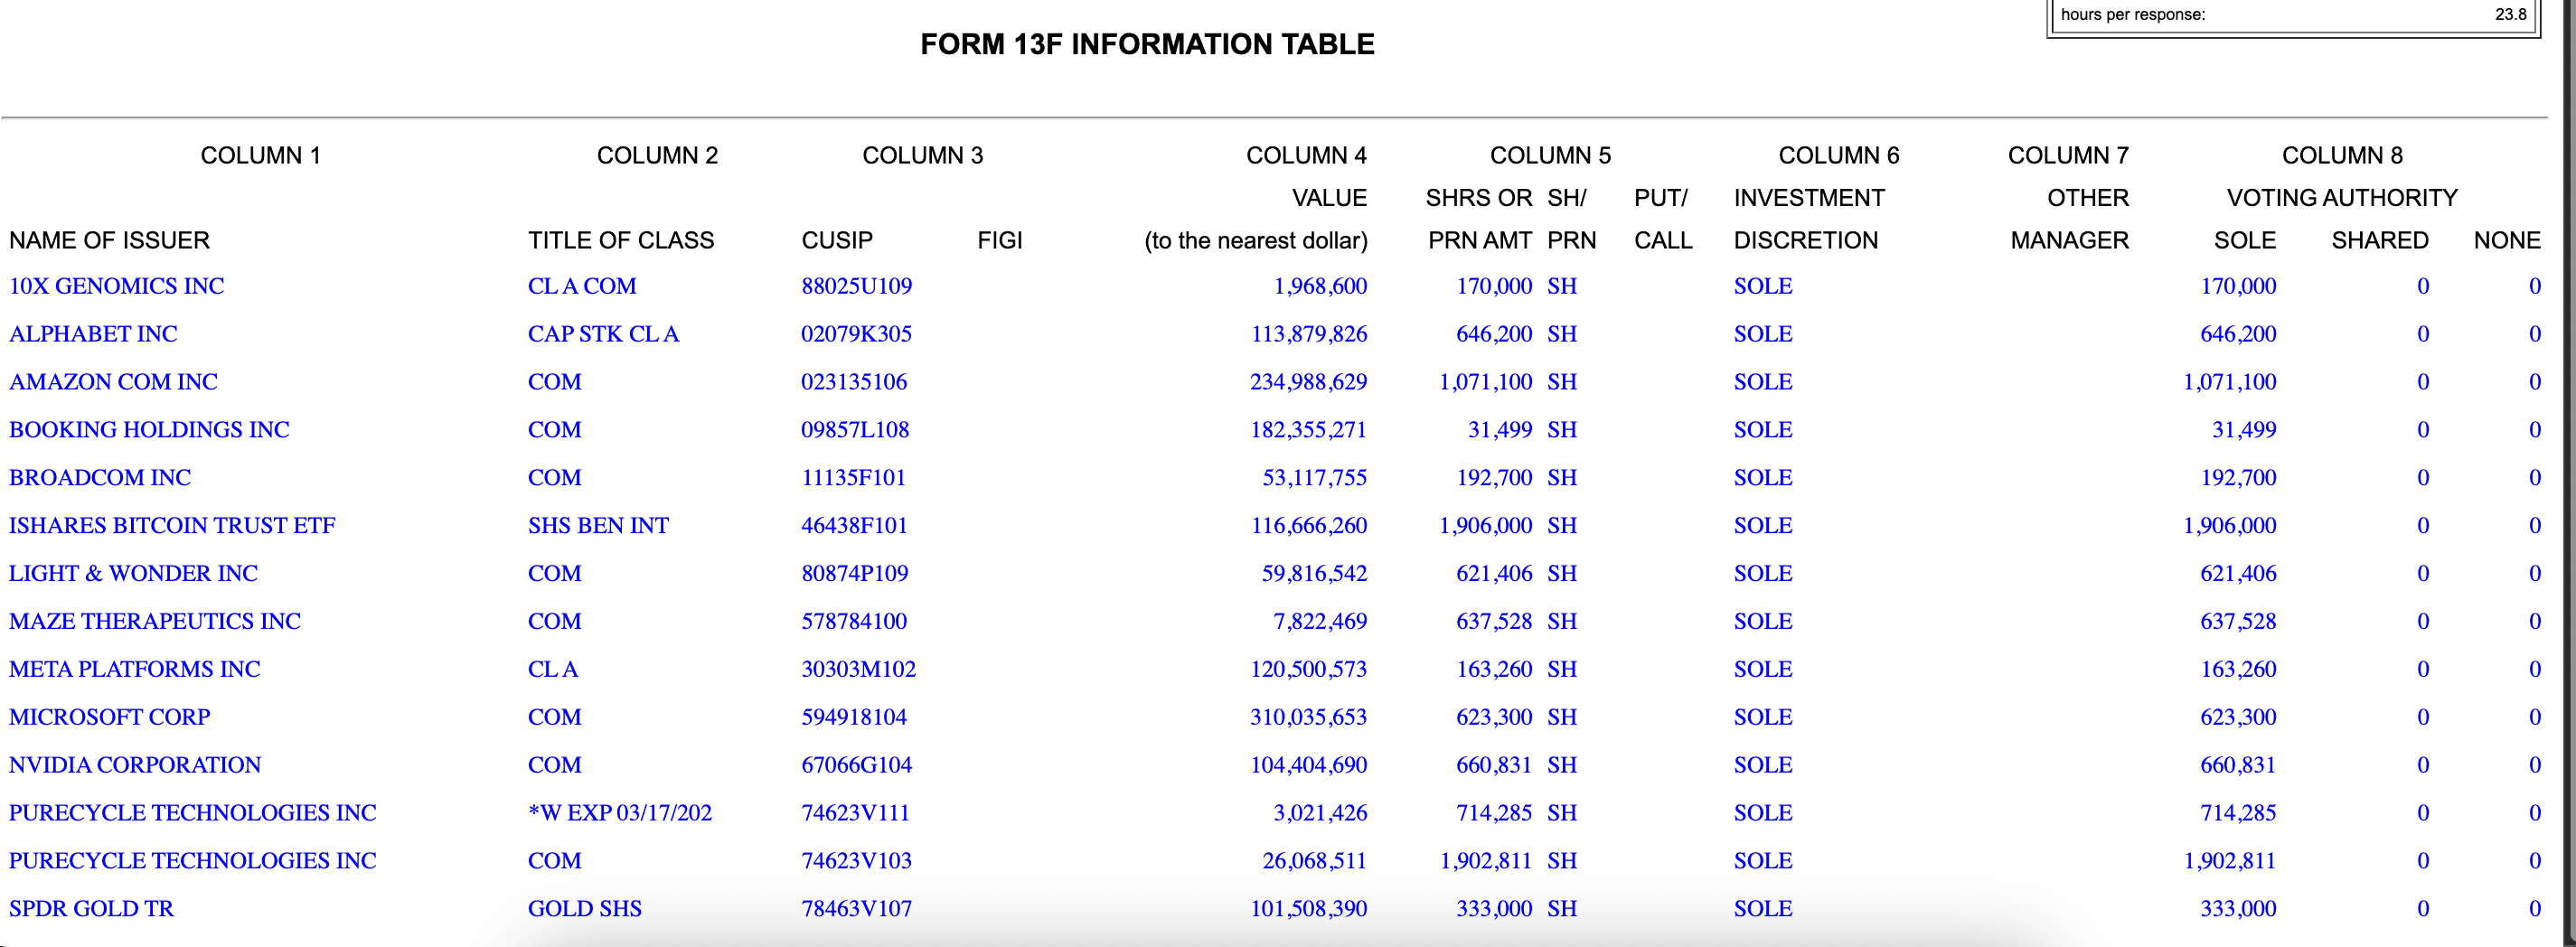Select SOLE voting authority 660,831
Image resolution: width=2576 pixels, height=947 pixels.
2238,766
